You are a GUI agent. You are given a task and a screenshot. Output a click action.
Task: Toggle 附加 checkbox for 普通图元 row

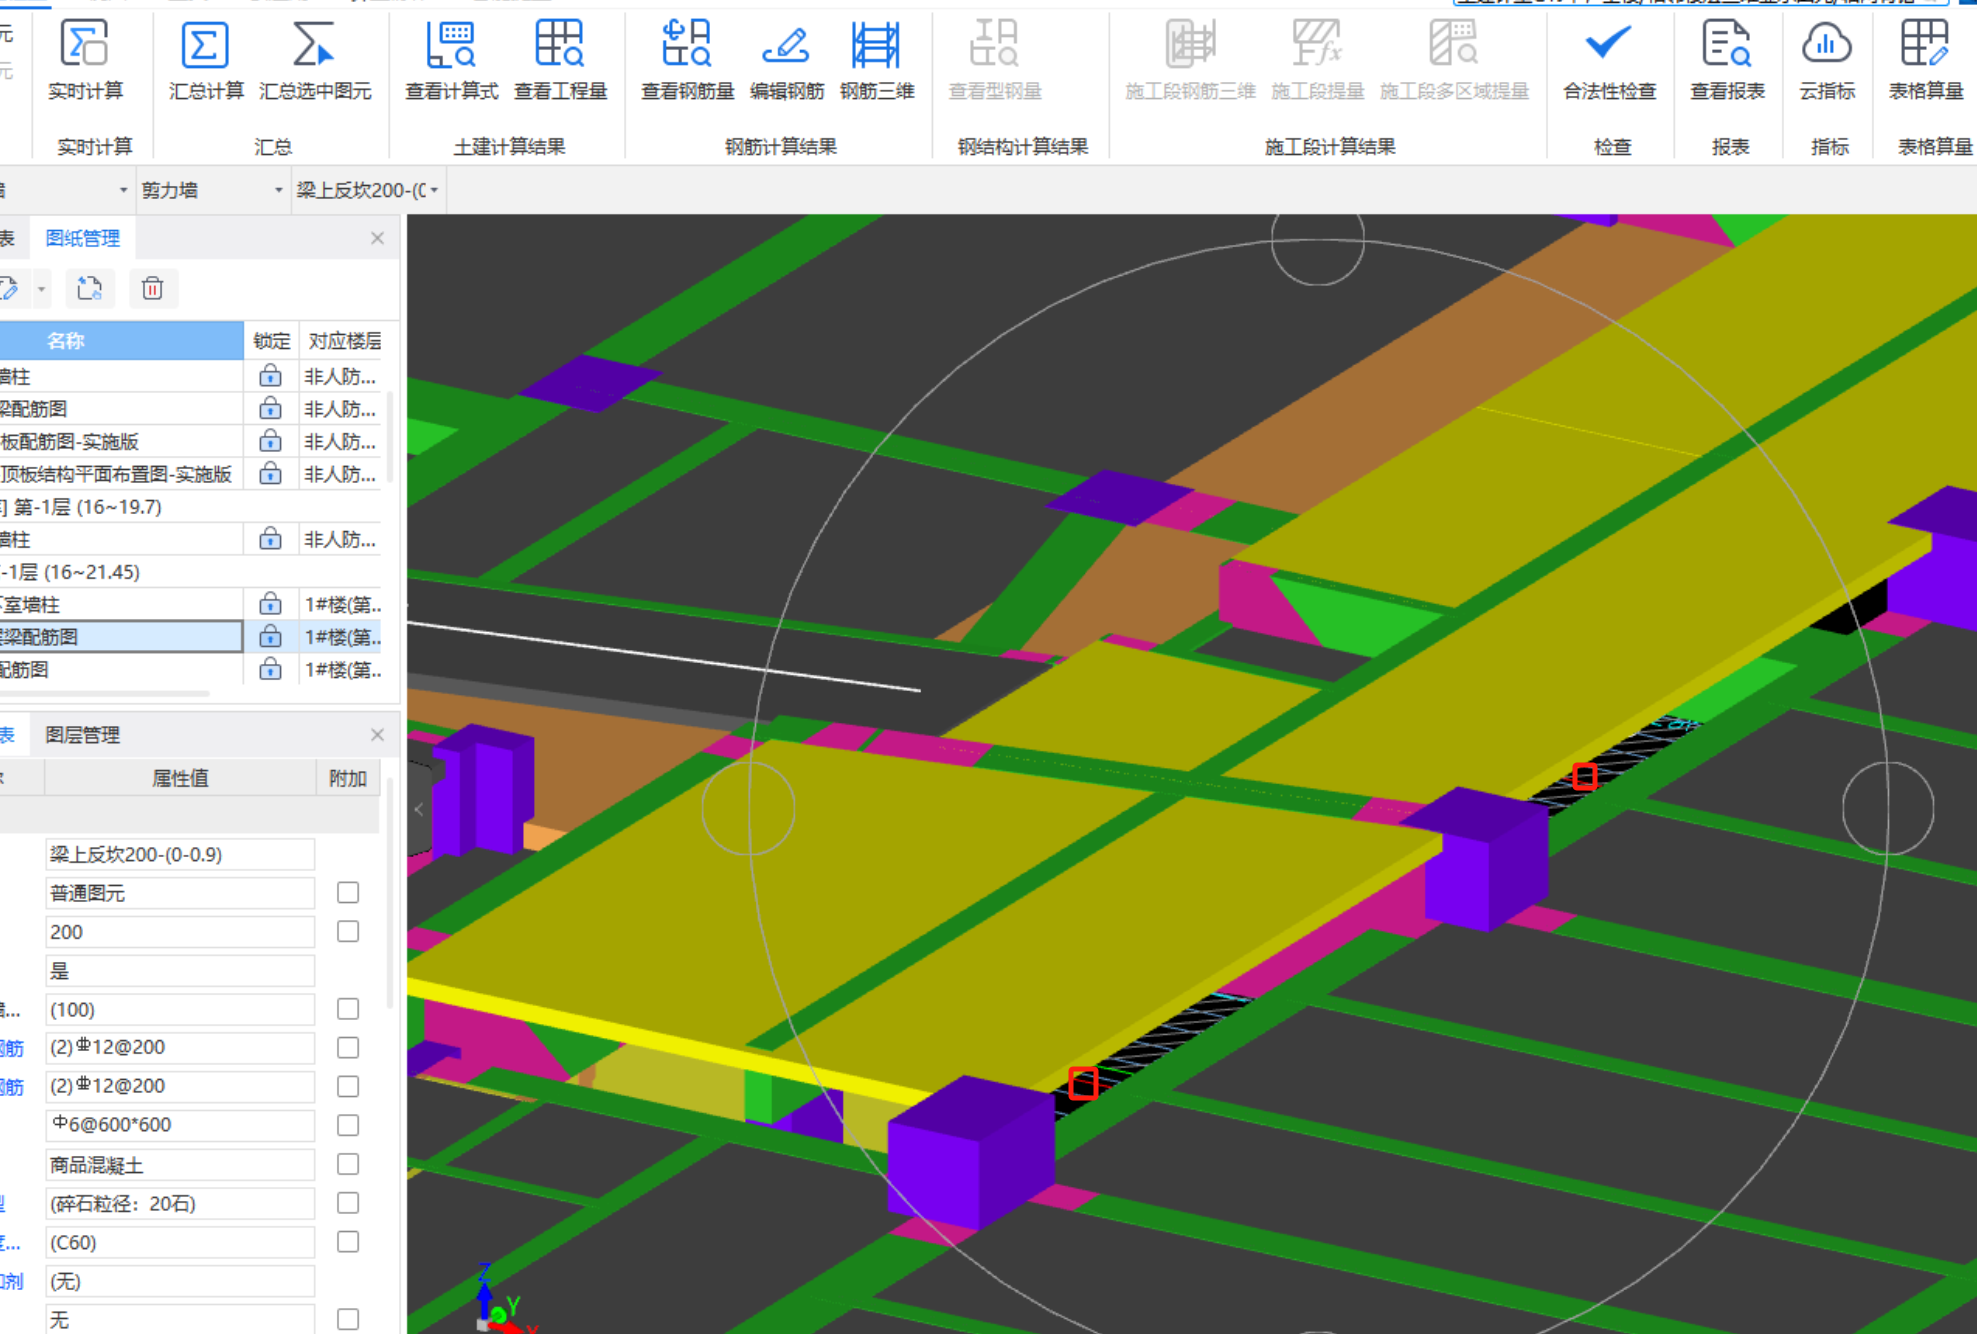coord(348,892)
